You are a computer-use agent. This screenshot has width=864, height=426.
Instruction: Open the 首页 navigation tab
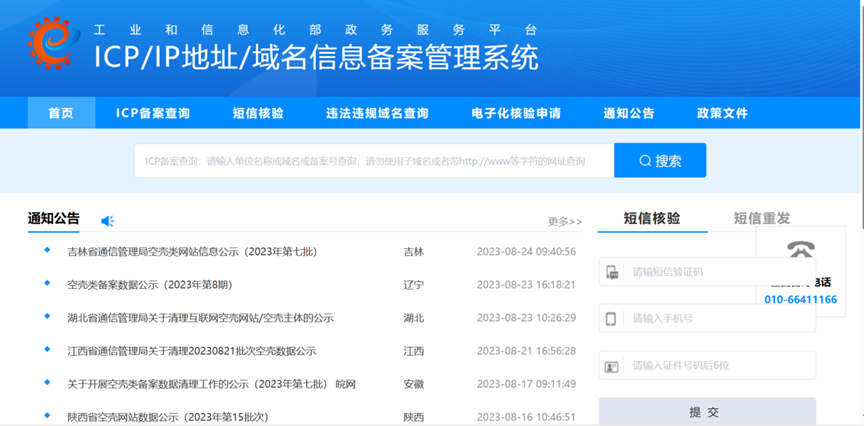tap(61, 113)
